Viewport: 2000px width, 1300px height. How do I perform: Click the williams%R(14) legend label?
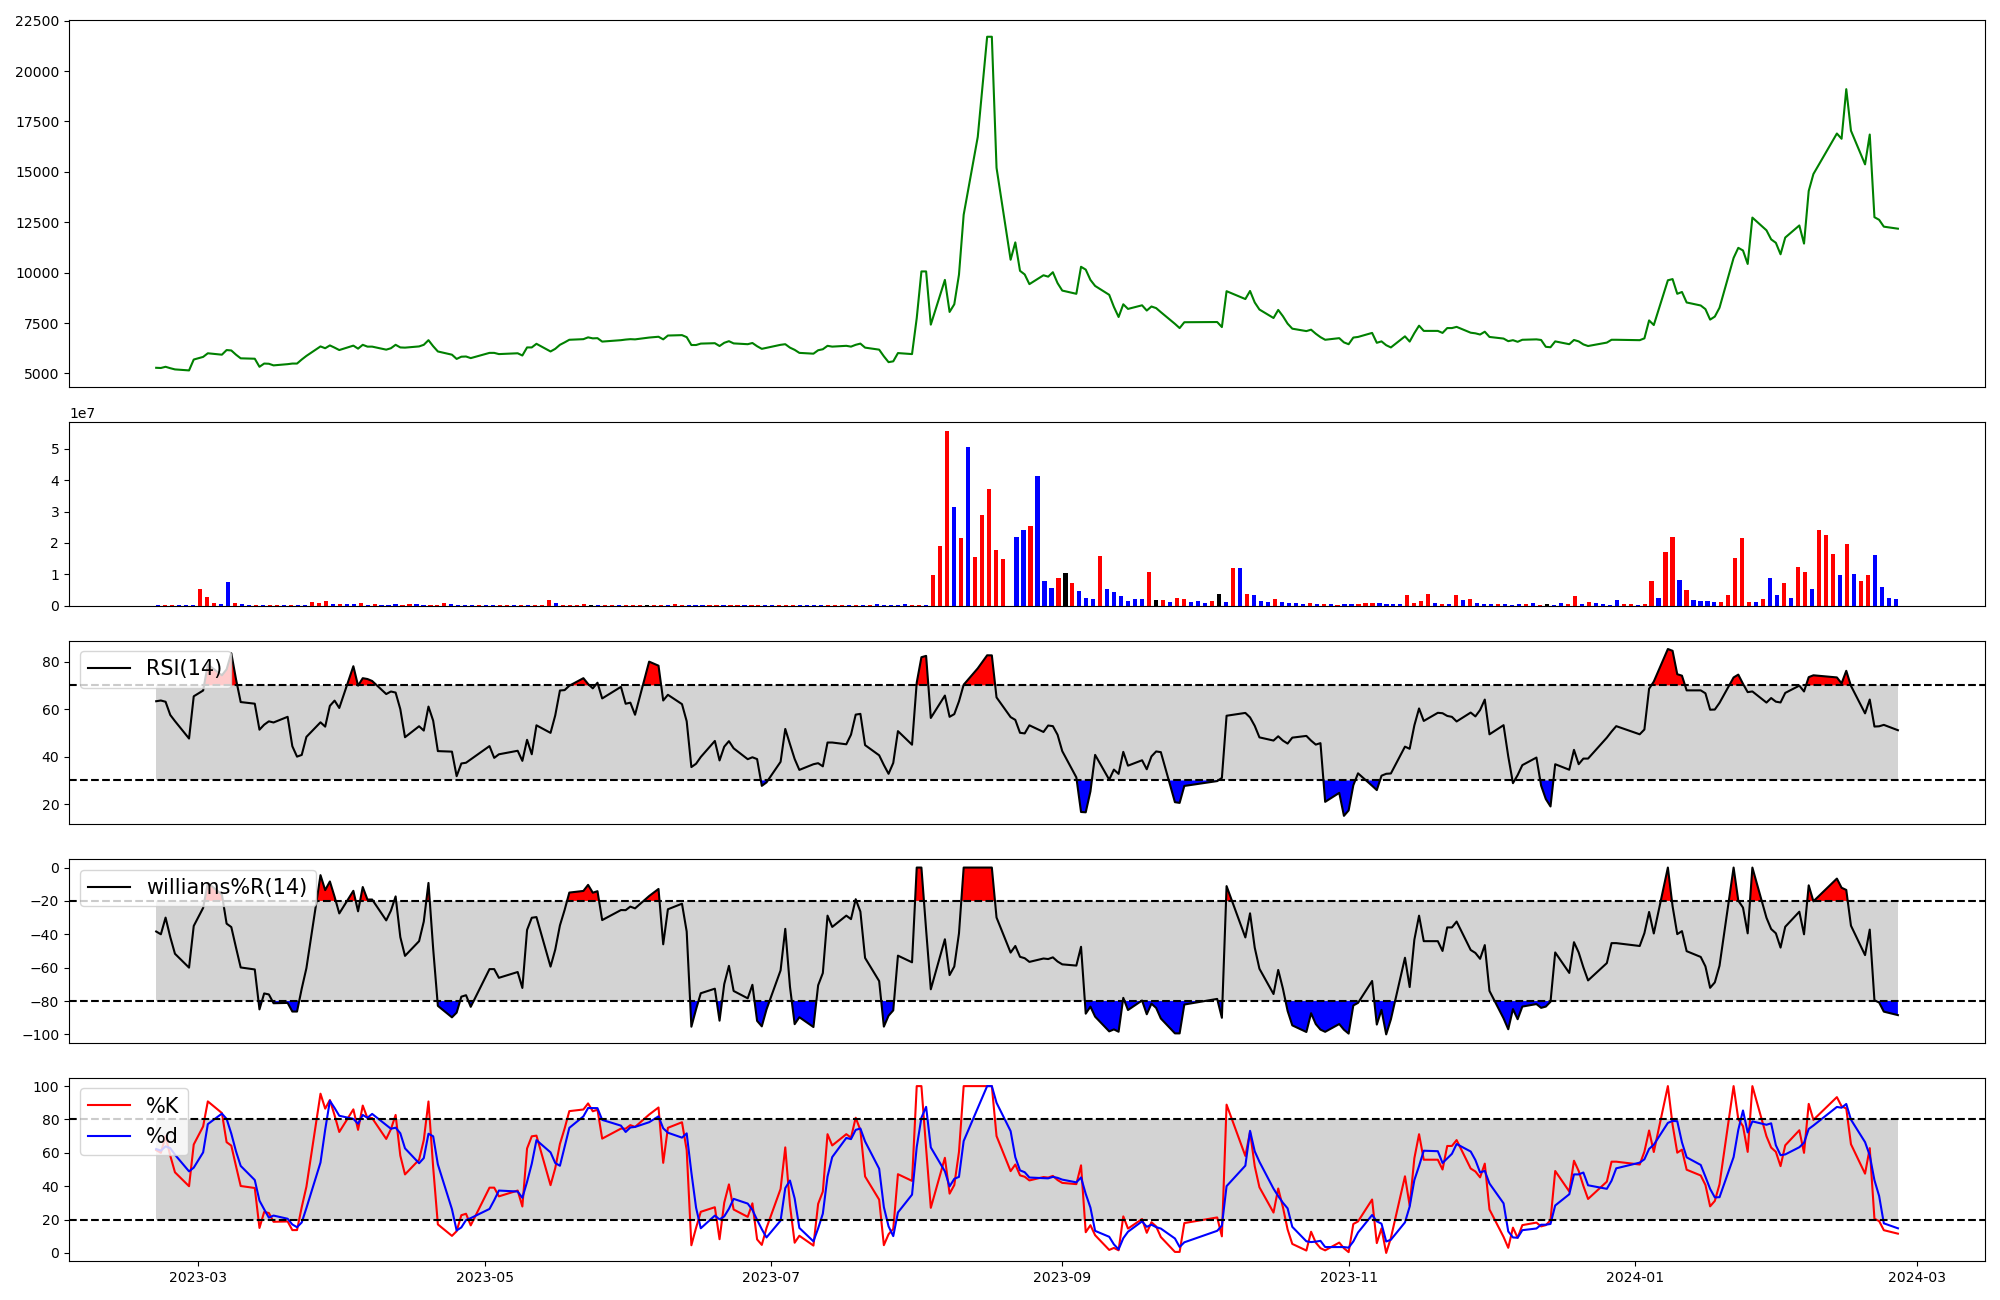(x=226, y=887)
